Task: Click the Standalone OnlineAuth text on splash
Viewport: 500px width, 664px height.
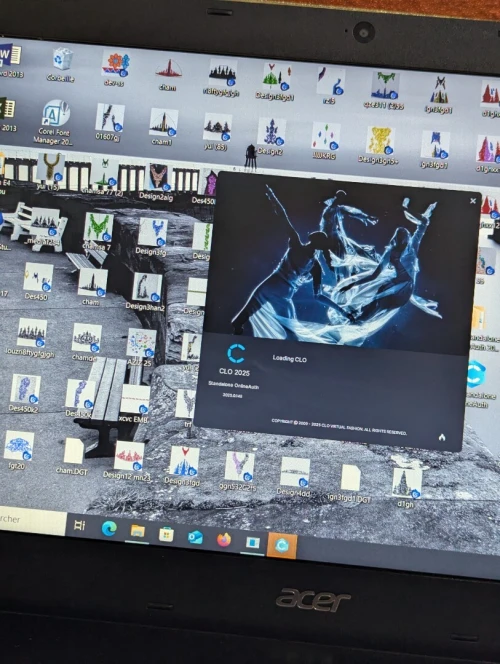Action: 233,386
